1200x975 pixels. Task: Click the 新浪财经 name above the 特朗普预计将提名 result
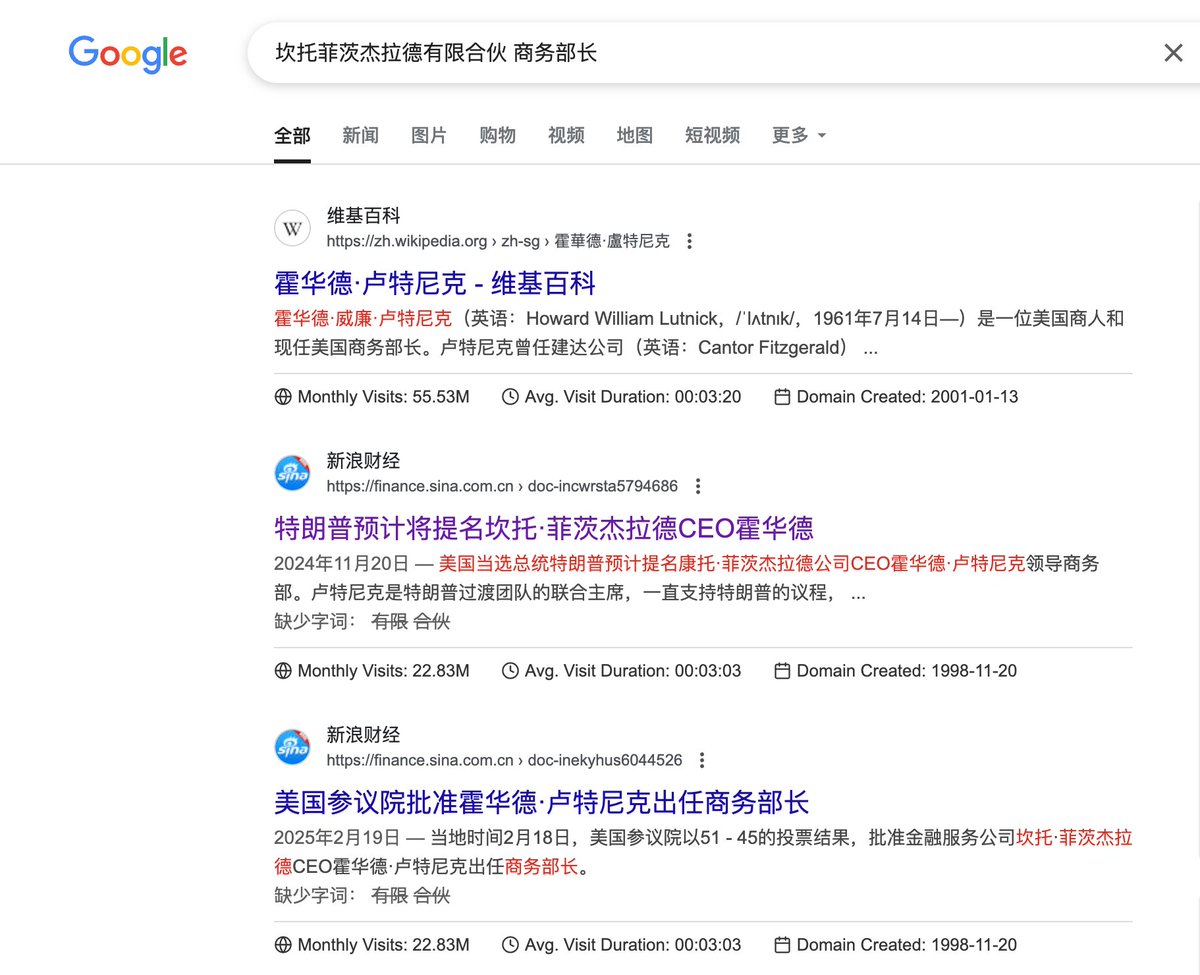click(364, 460)
